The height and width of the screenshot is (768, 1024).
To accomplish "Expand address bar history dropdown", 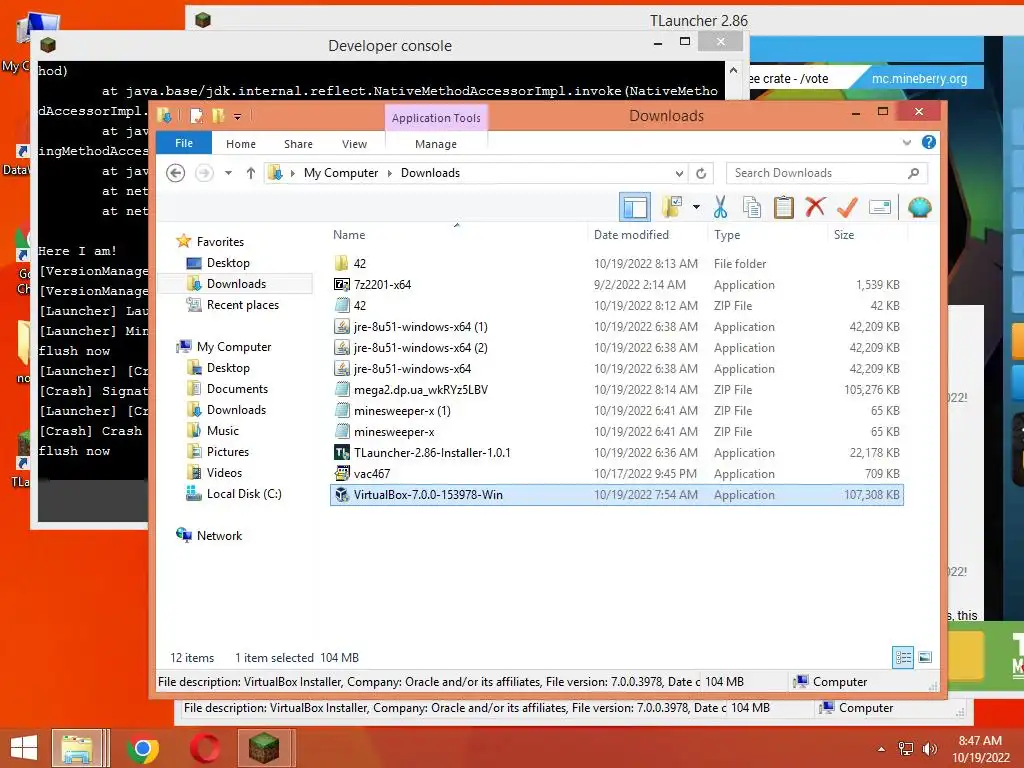I will (x=679, y=173).
